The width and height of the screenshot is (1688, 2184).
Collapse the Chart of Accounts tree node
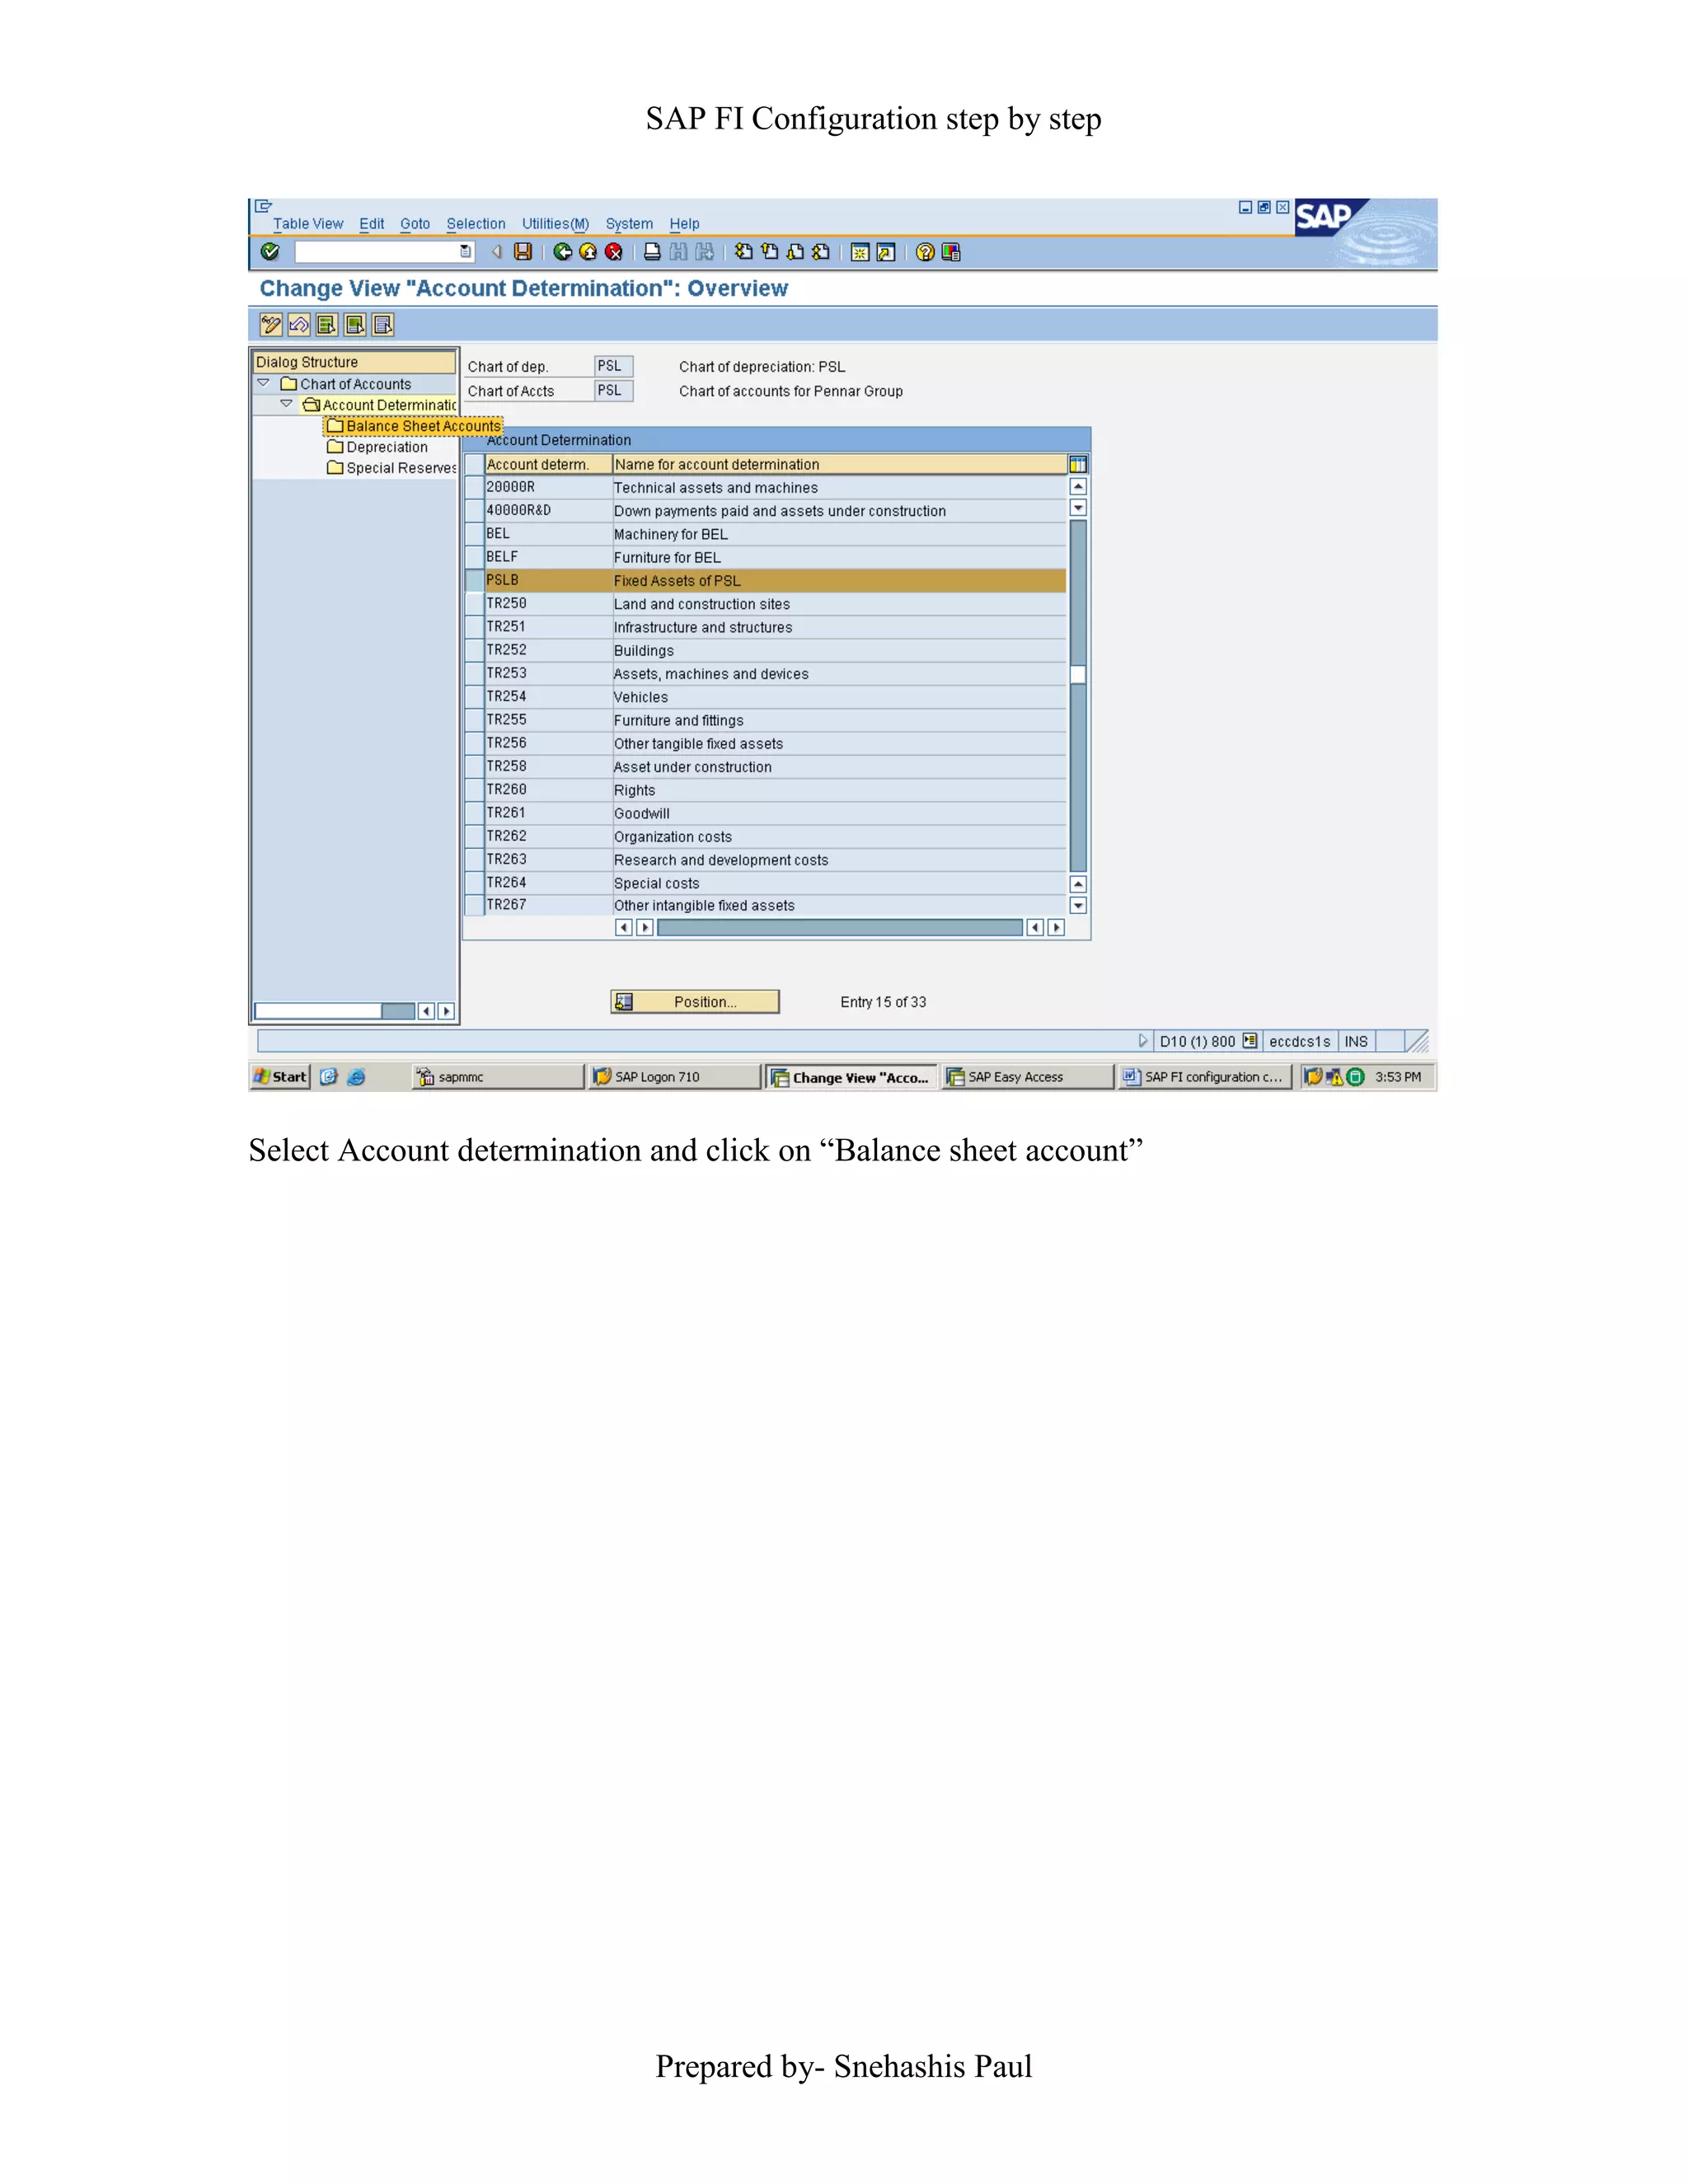(x=263, y=383)
